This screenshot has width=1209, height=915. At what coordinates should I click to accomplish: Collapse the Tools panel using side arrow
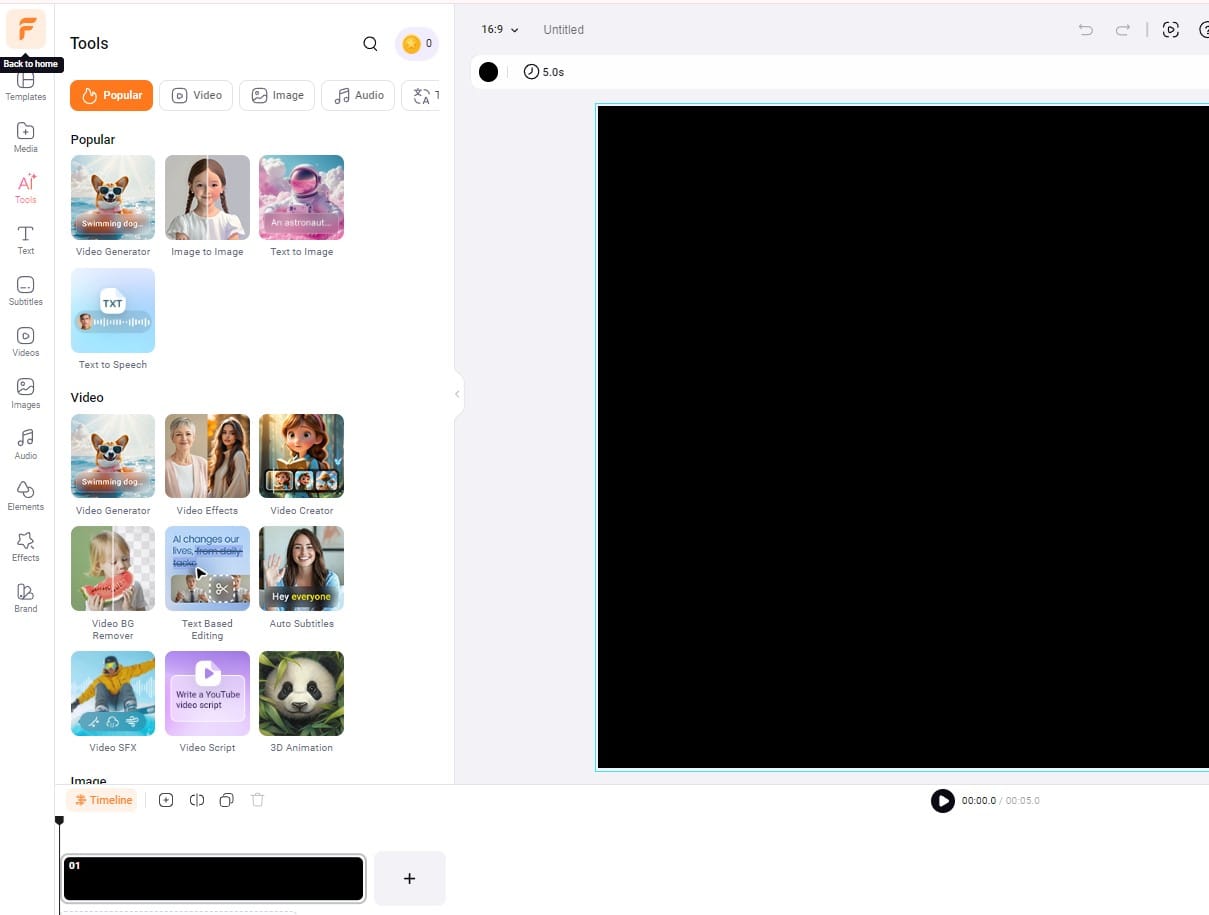(457, 394)
